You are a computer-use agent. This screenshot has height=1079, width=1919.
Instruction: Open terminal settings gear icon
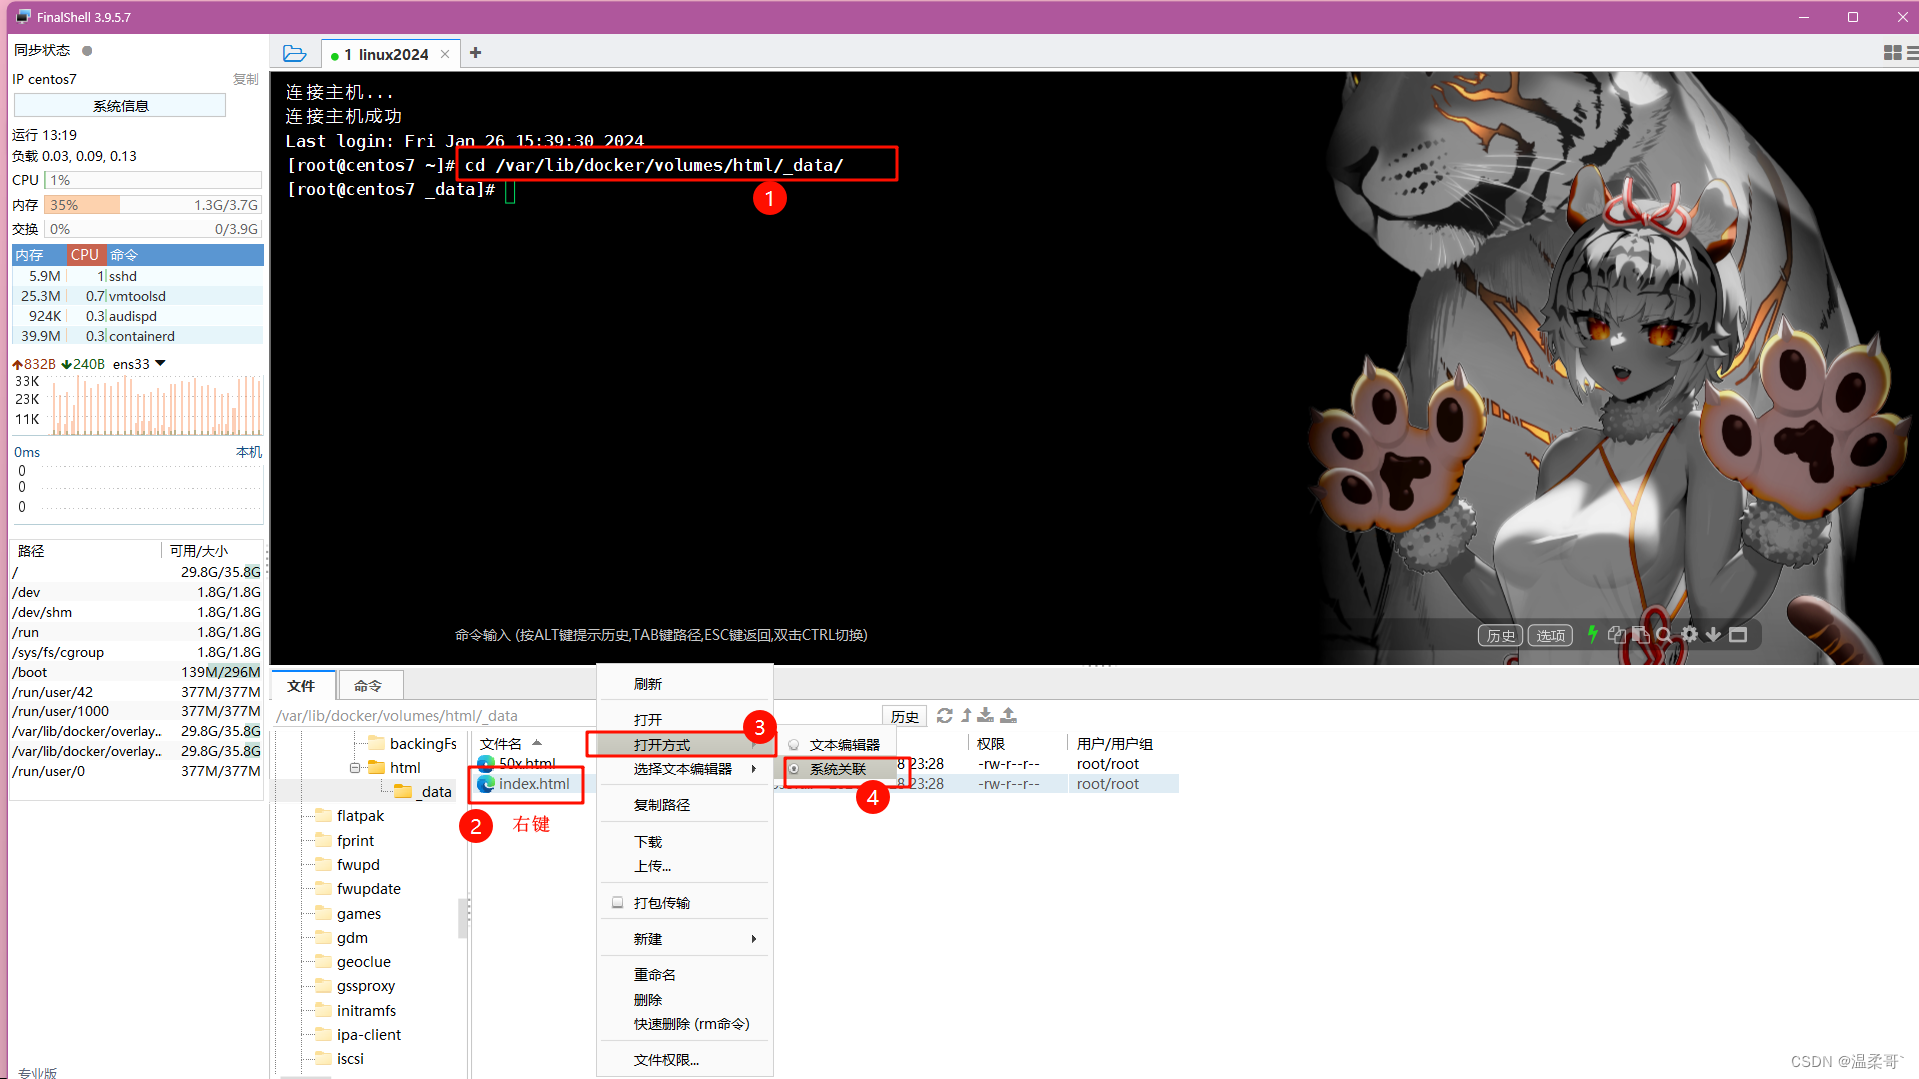(x=1689, y=634)
